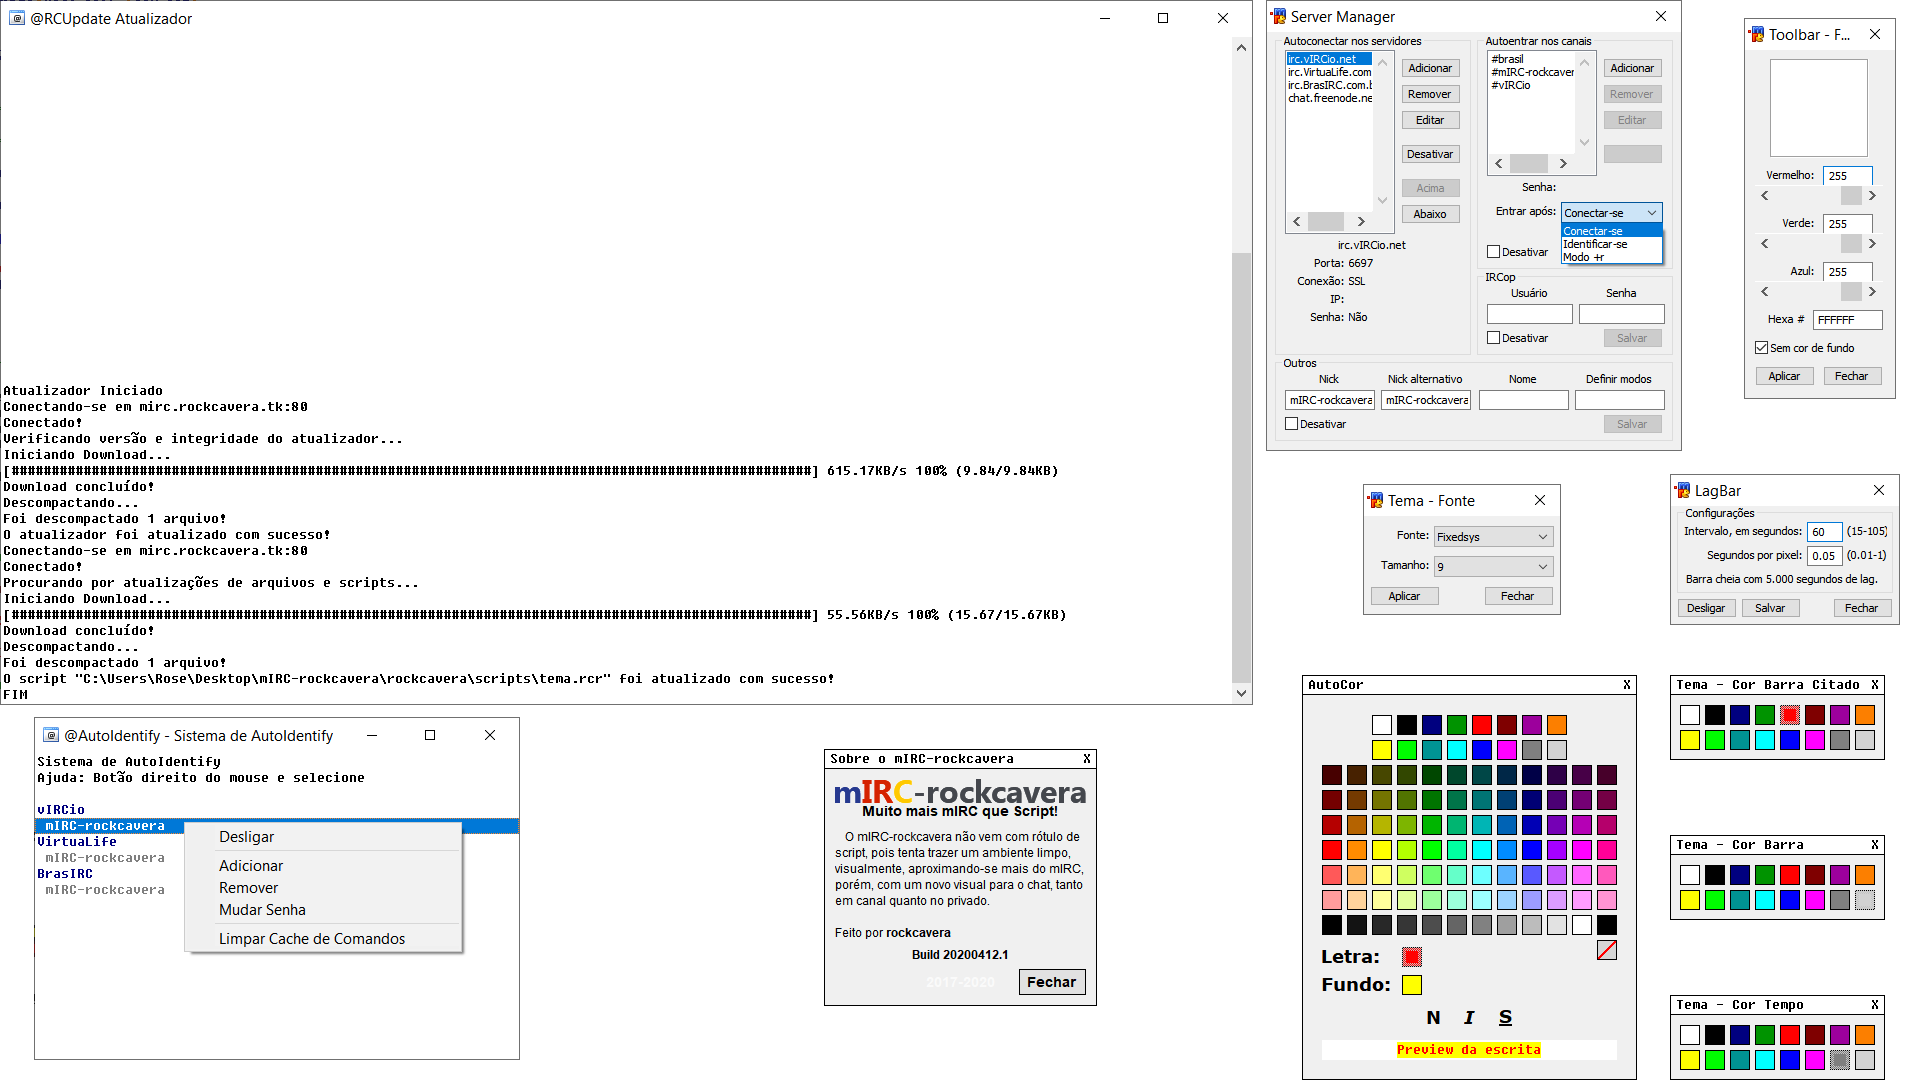Click the @AutoIdentify window title icon
Screen dimensions: 1920x1080
tap(51, 735)
